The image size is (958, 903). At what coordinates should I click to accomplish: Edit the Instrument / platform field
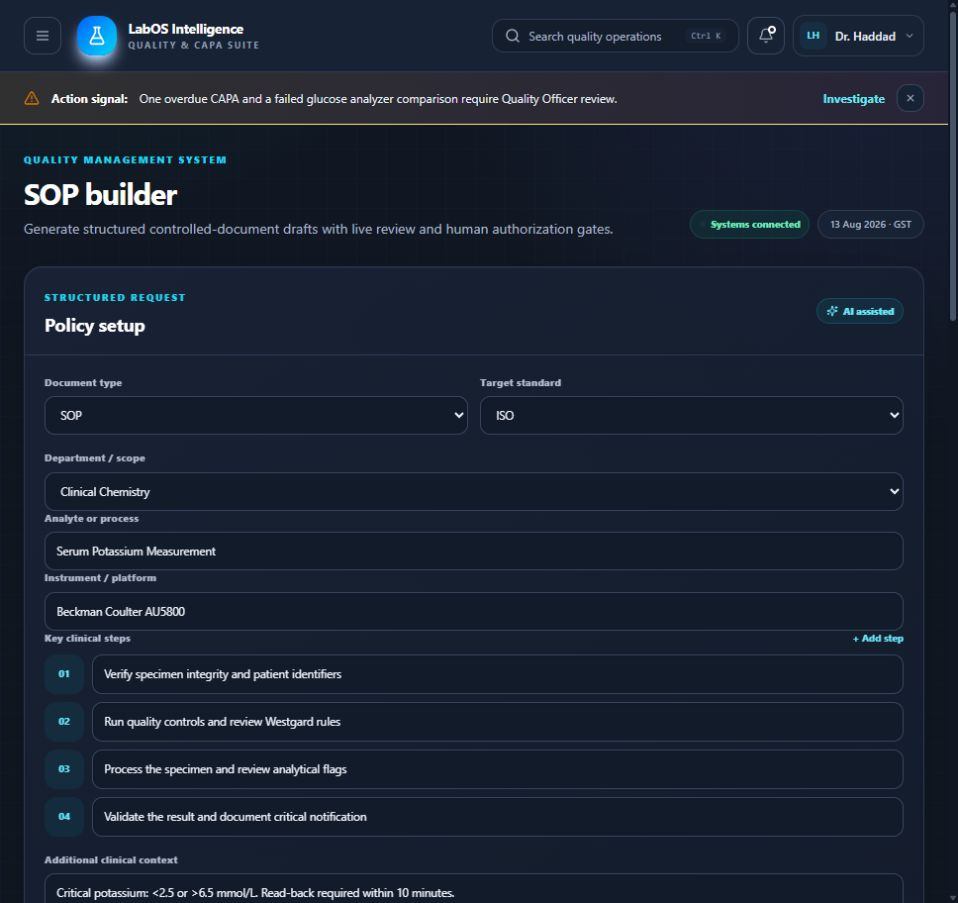pyautogui.click(x=474, y=611)
